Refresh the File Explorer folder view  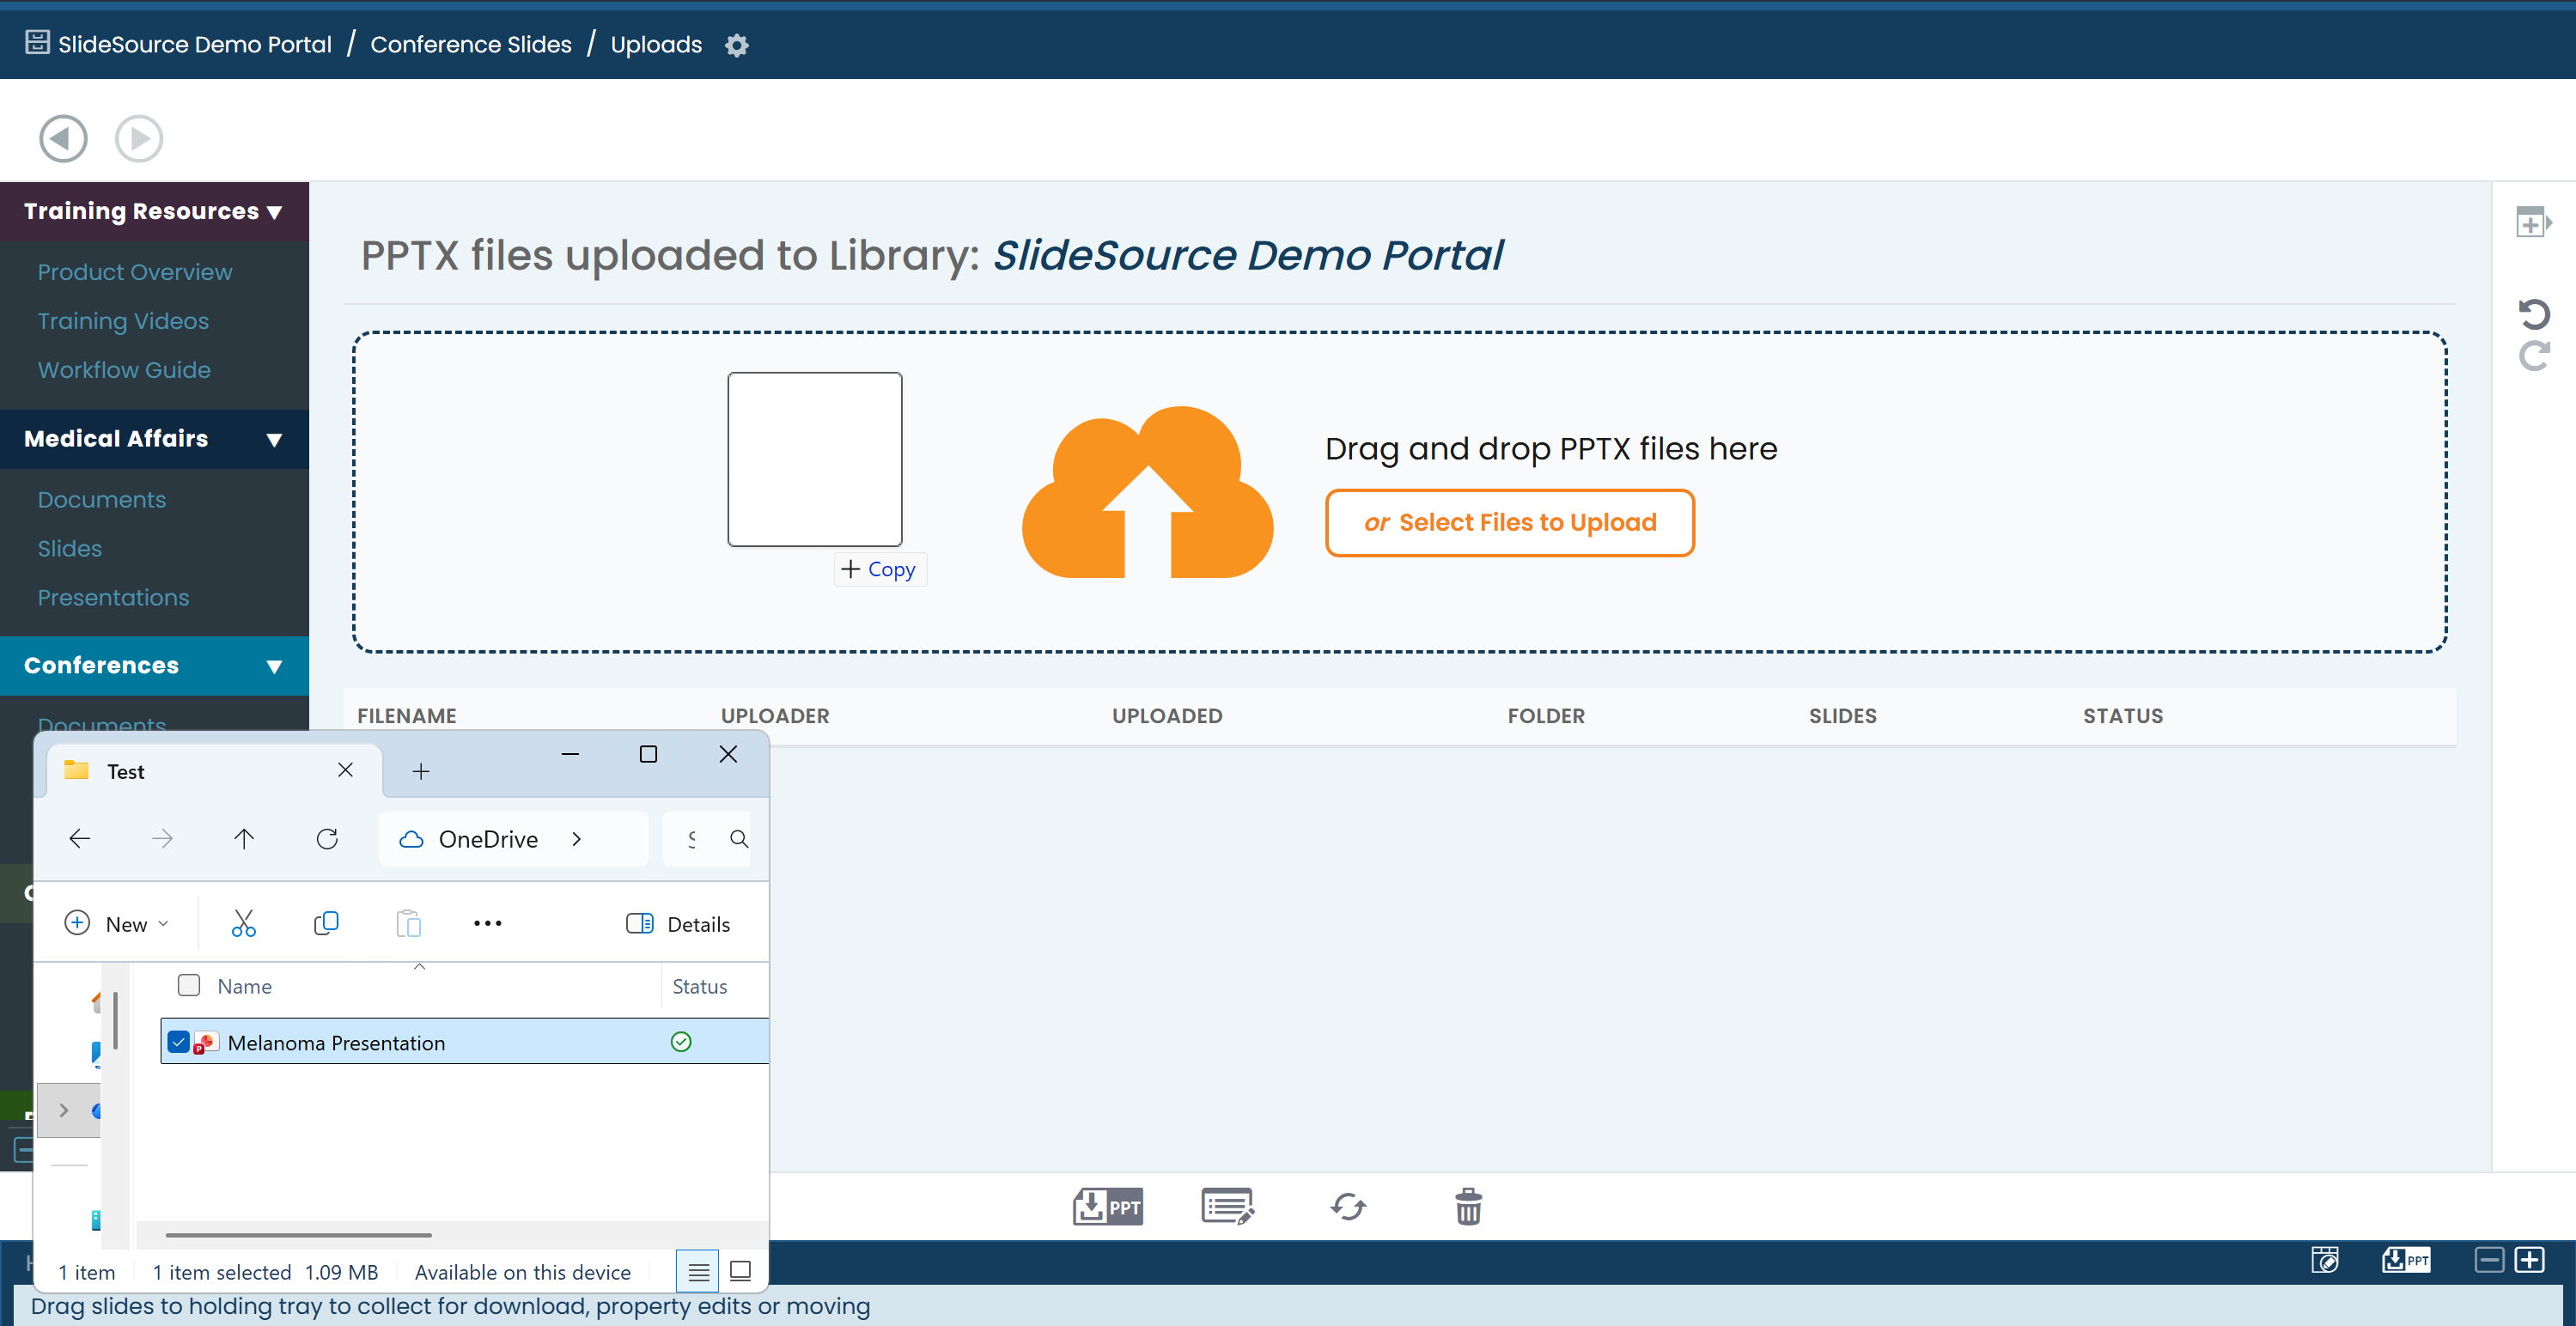click(327, 838)
